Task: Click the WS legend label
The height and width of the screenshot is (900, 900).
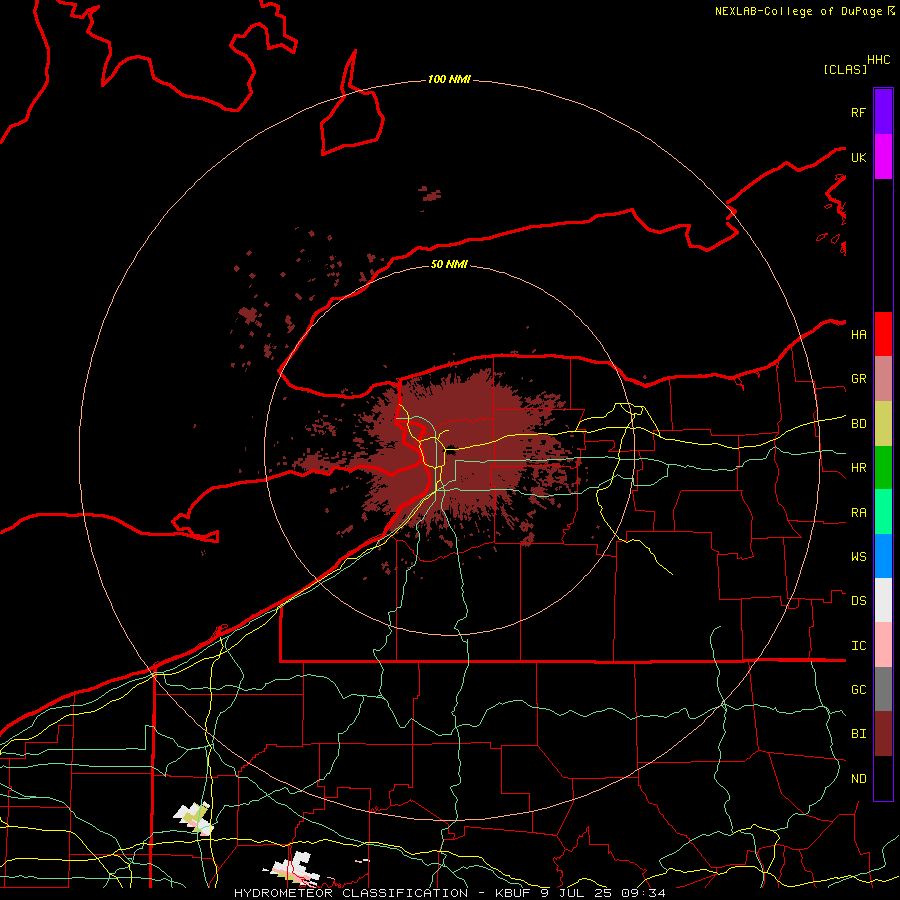Action: [x=858, y=556]
